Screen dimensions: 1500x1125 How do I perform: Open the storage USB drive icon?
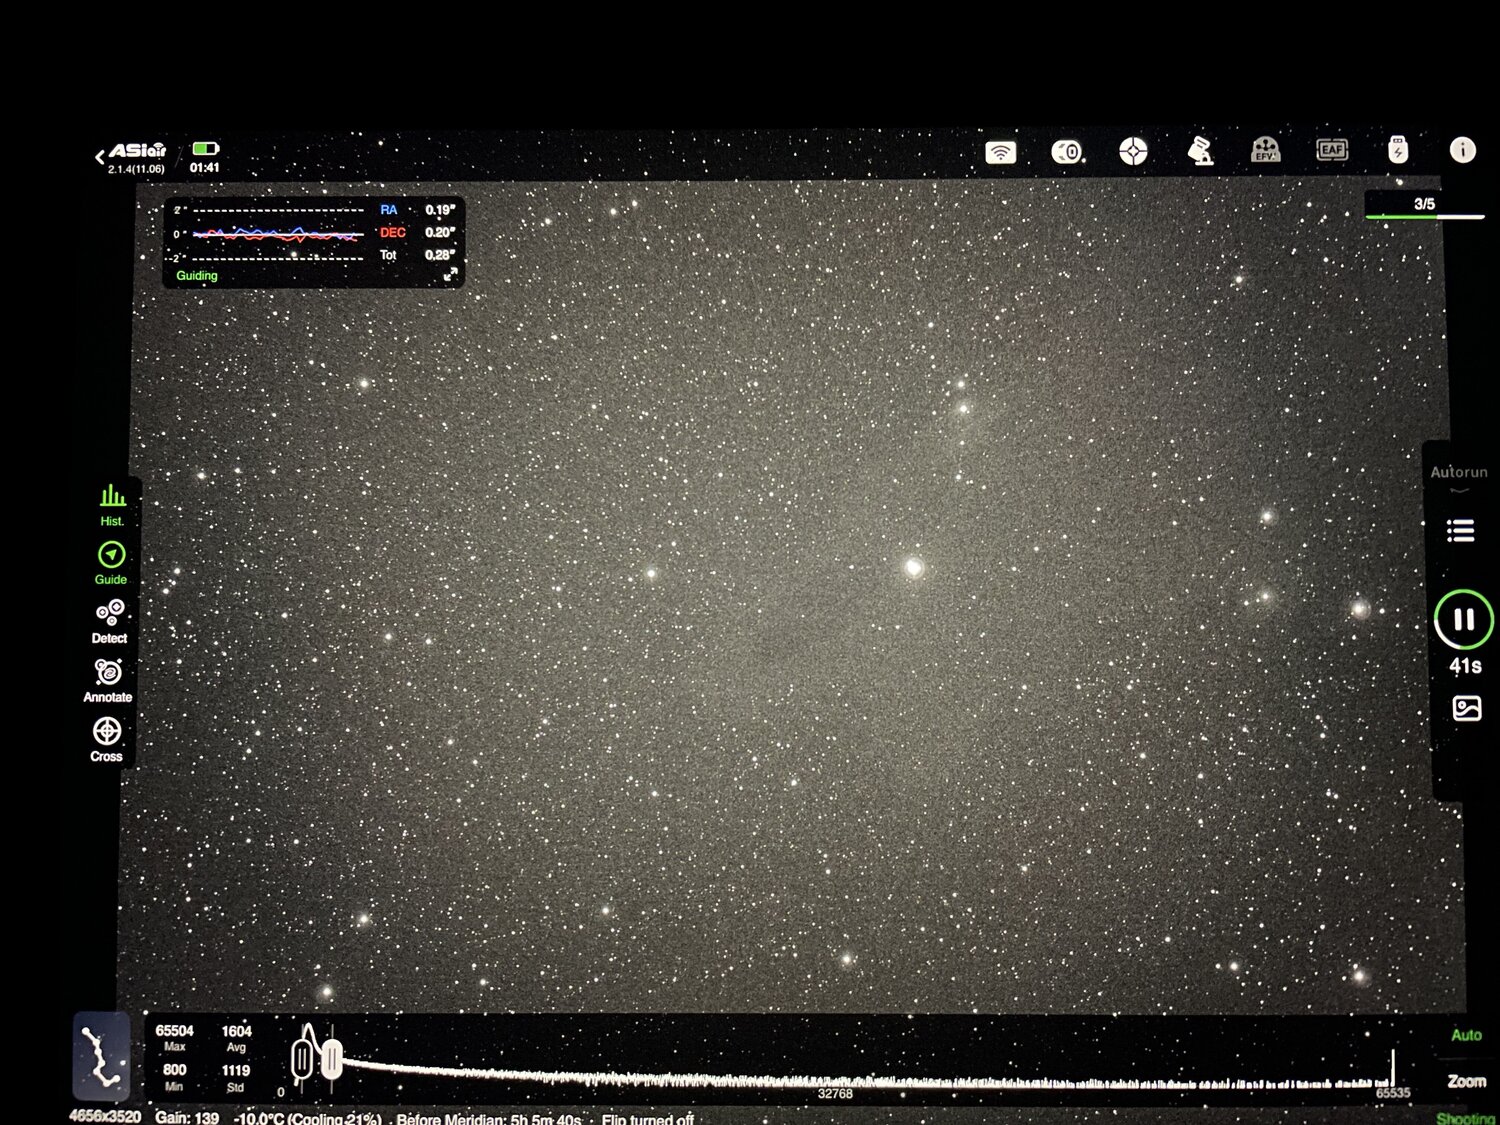(x=1398, y=150)
